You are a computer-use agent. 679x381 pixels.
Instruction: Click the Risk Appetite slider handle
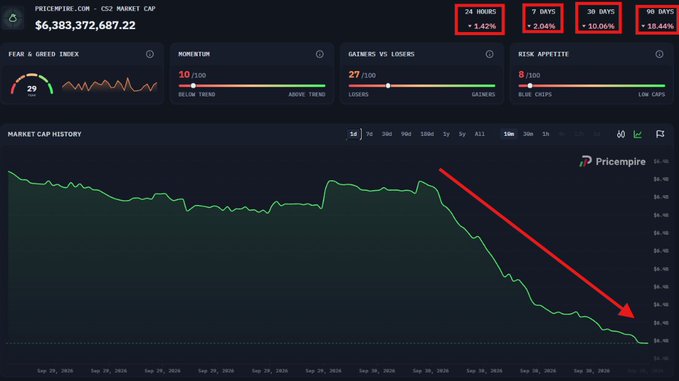[x=530, y=86]
